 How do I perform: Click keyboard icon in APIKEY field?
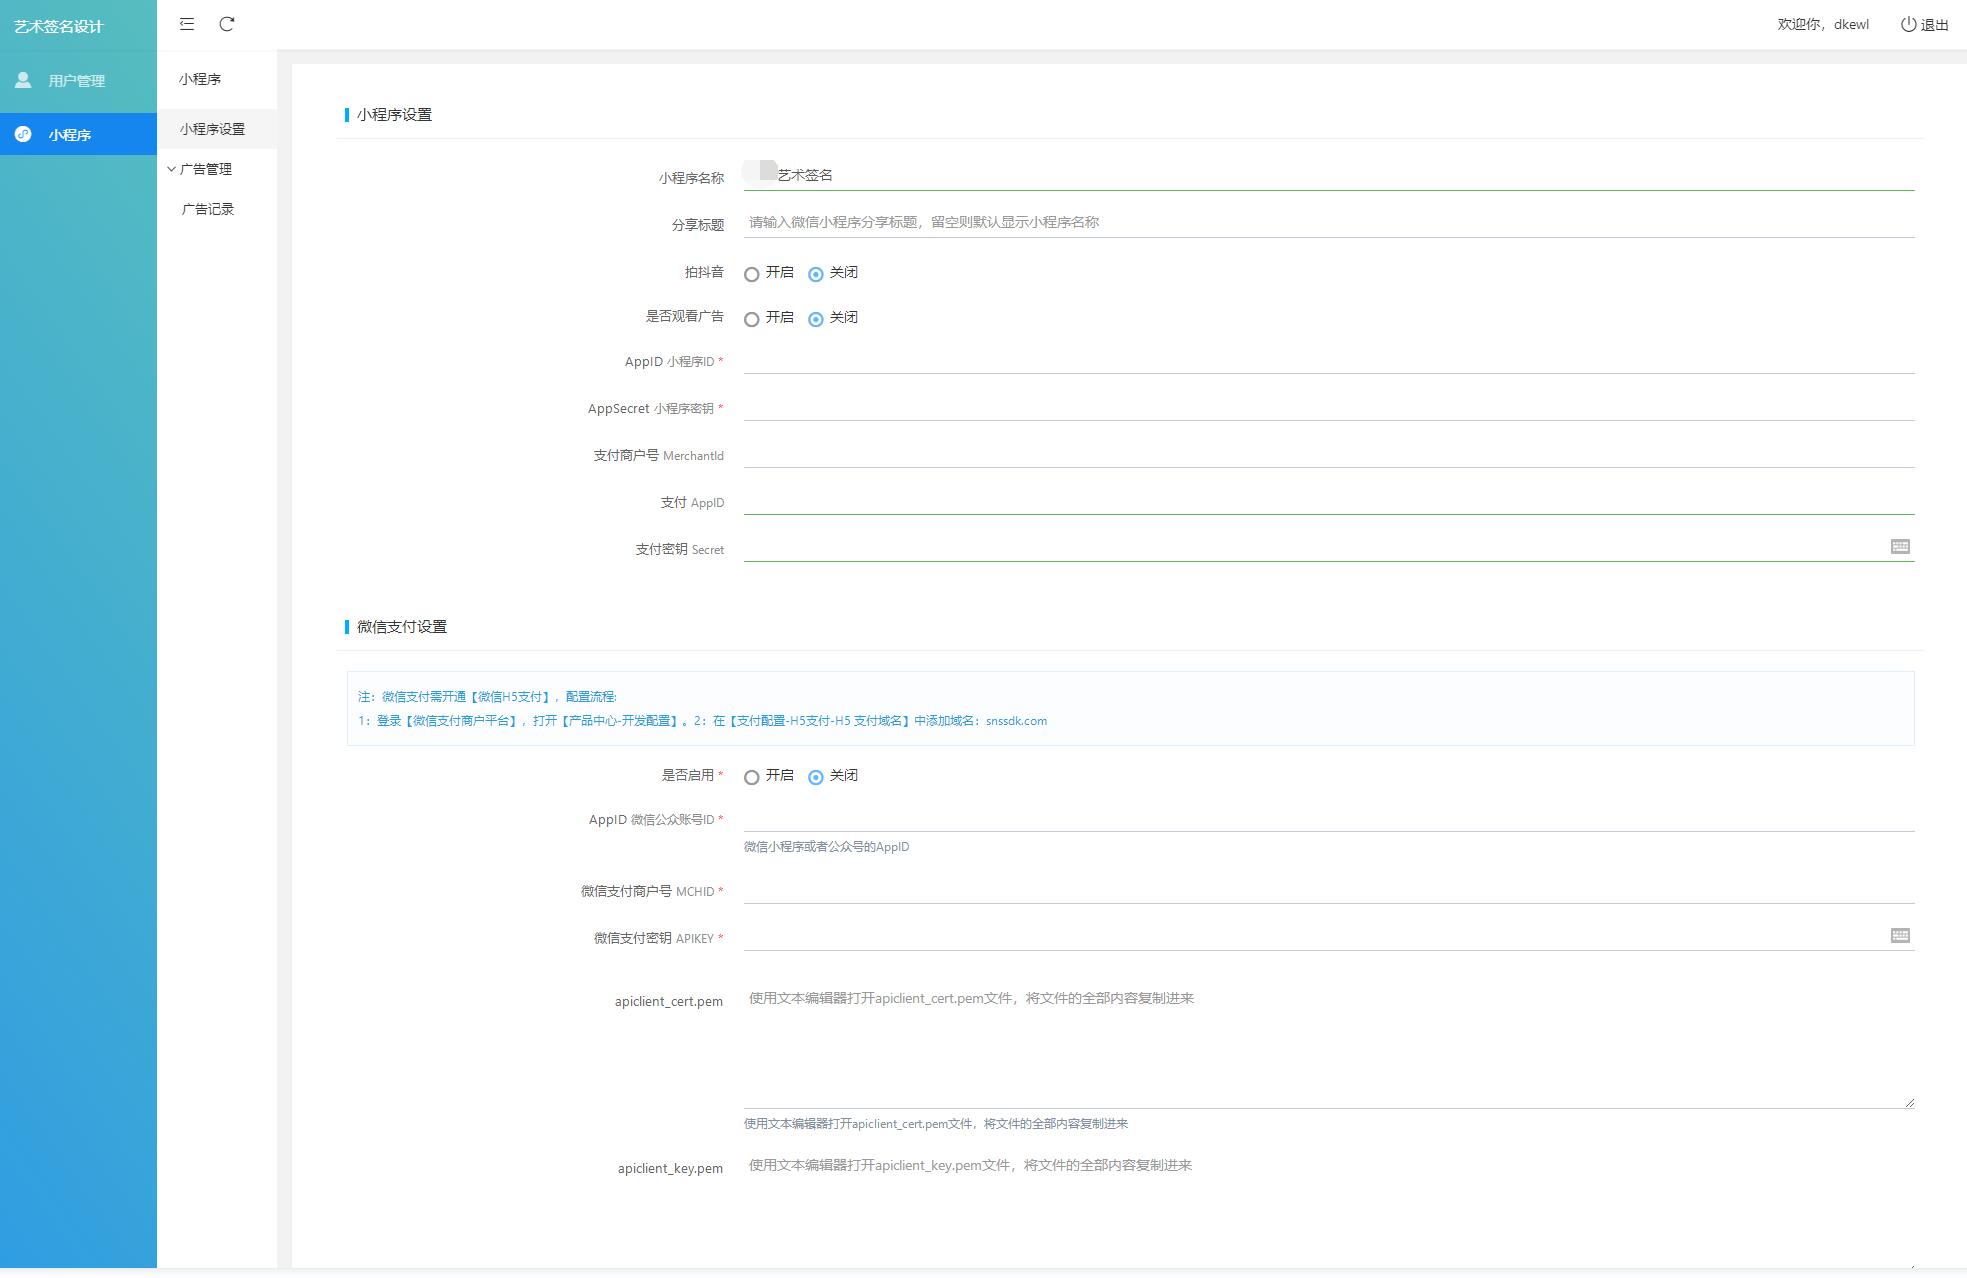click(1900, 935)
